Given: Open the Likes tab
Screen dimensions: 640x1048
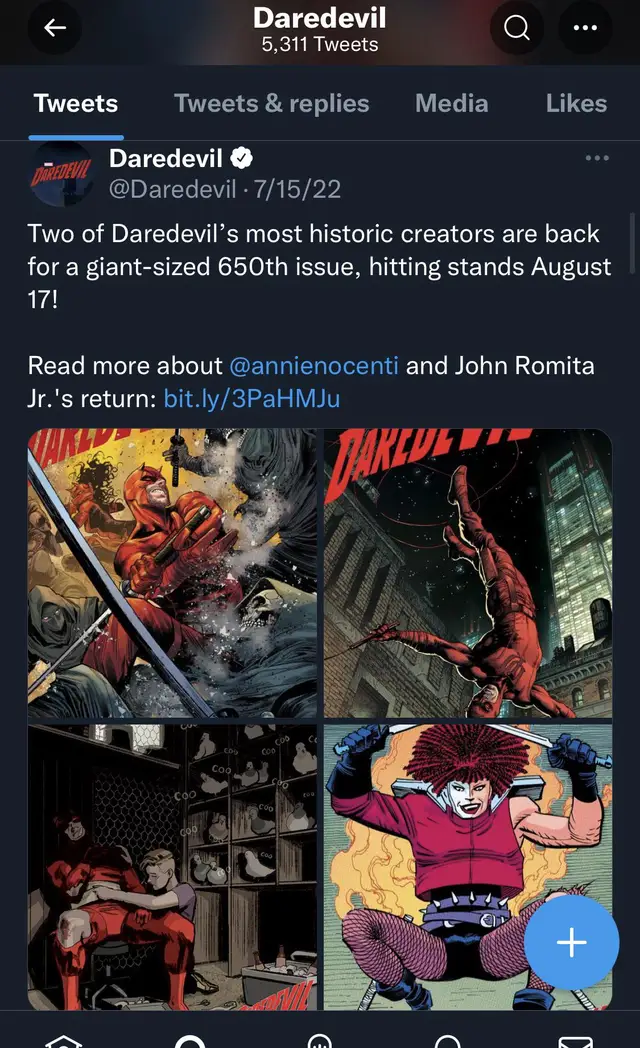Looking at the screenshot, I should click(x=576, y=104).
